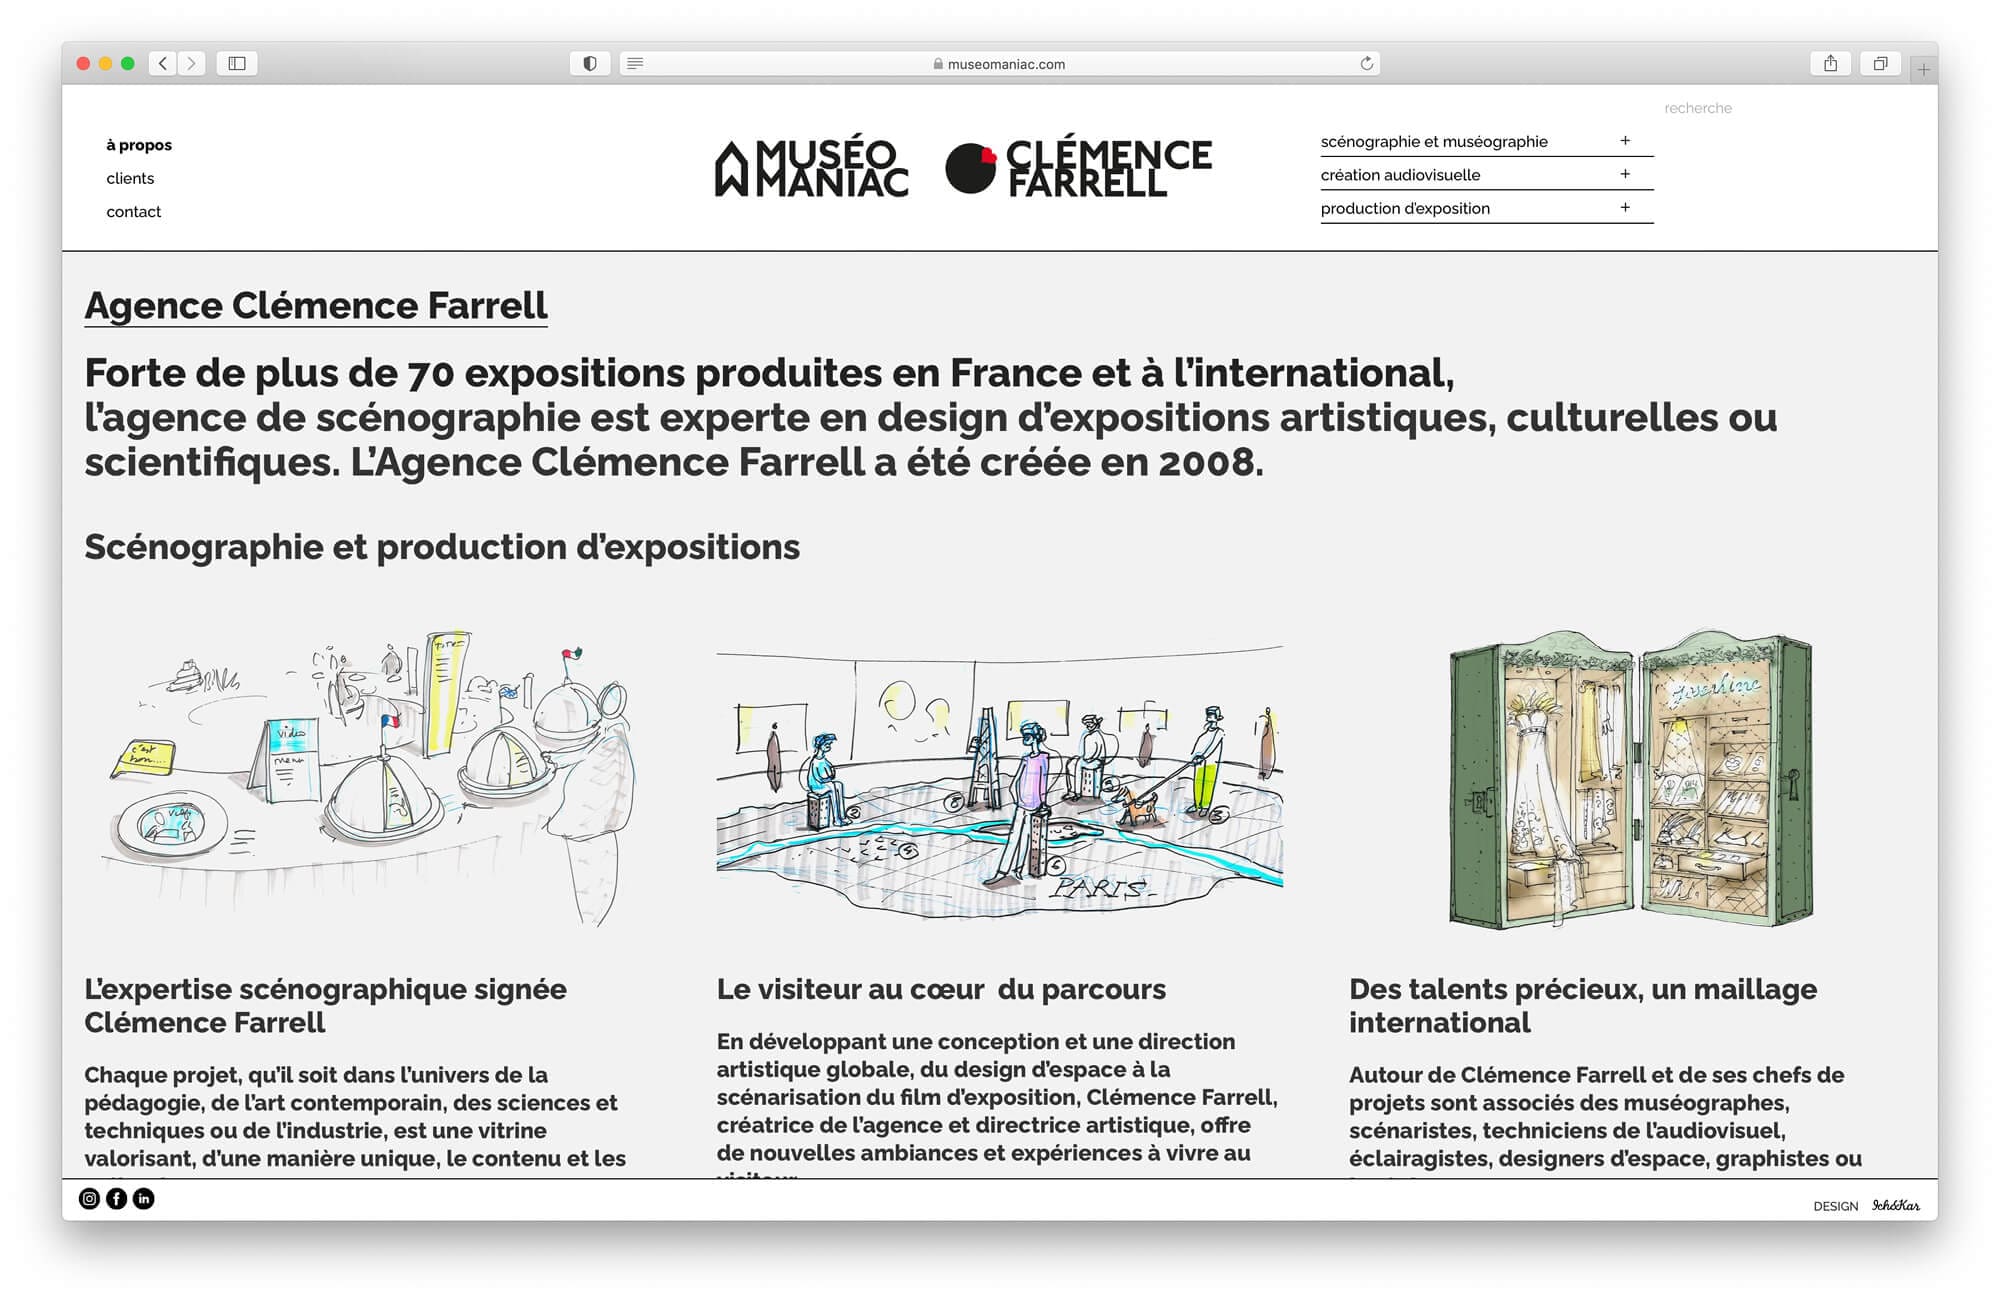Go to the clients menu item
Image resolution: width=2000 pixels, height=1300 pixels.
tap(130, 178)
